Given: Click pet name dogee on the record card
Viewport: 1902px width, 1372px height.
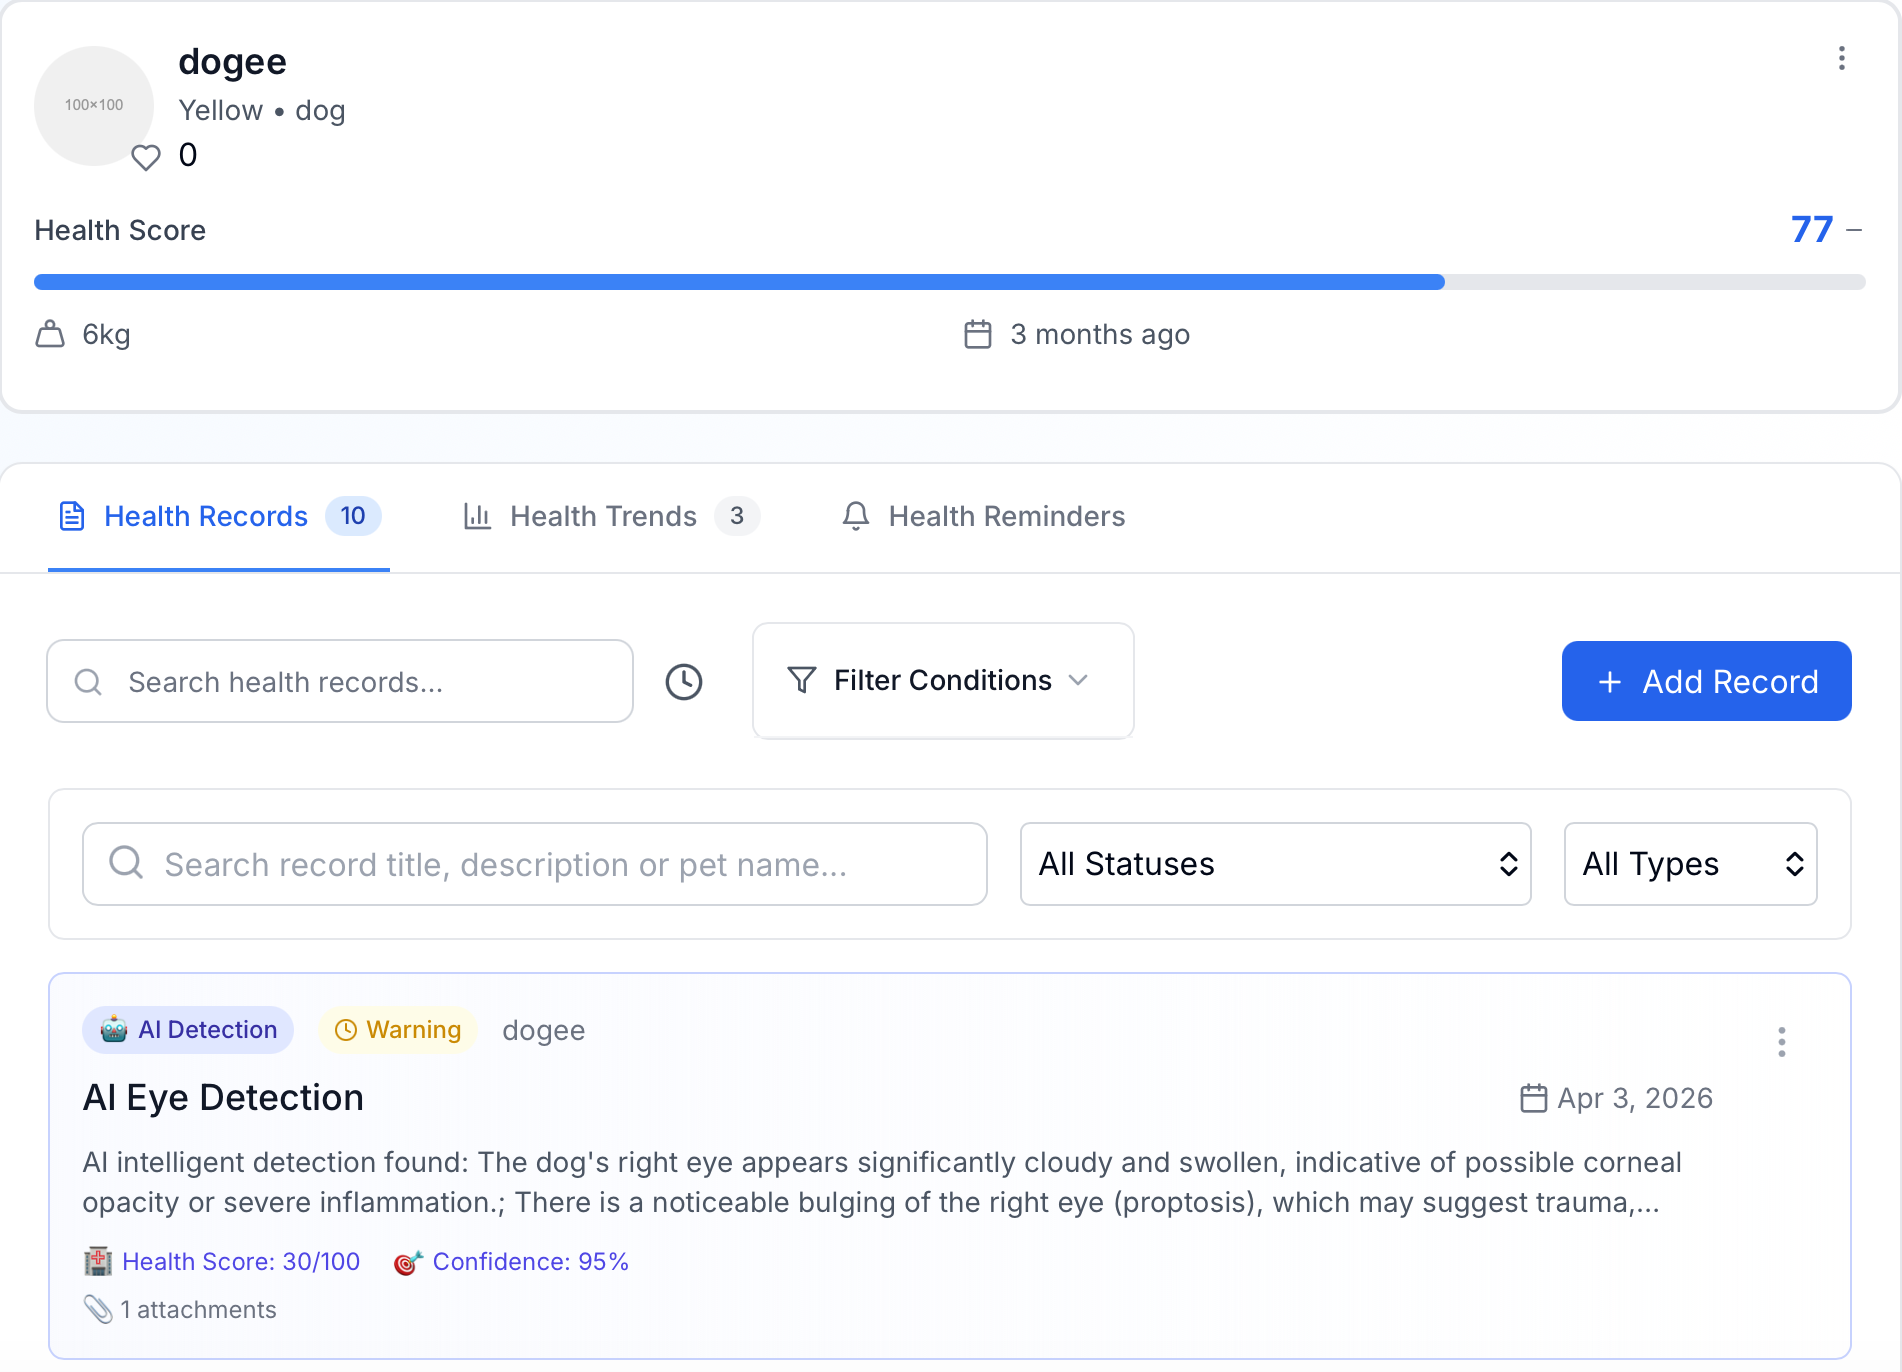Looking at the screenshot, I should pyautogui.click(x=543, y=1030).
